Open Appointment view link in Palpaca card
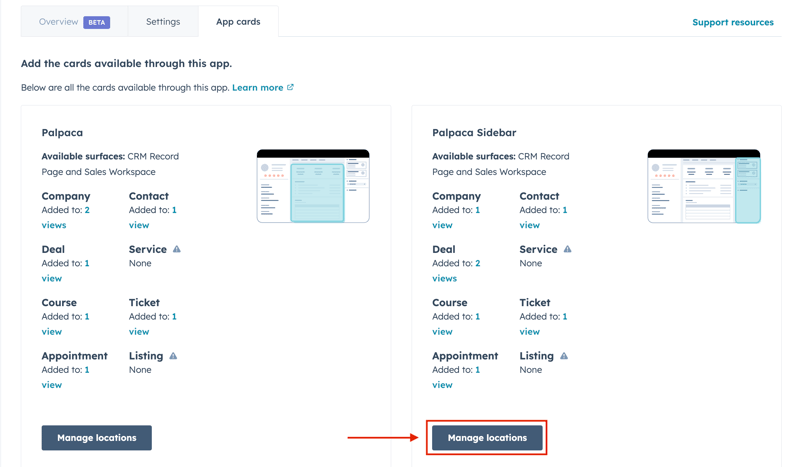This screenshot has width=800, height=467. 52,385
